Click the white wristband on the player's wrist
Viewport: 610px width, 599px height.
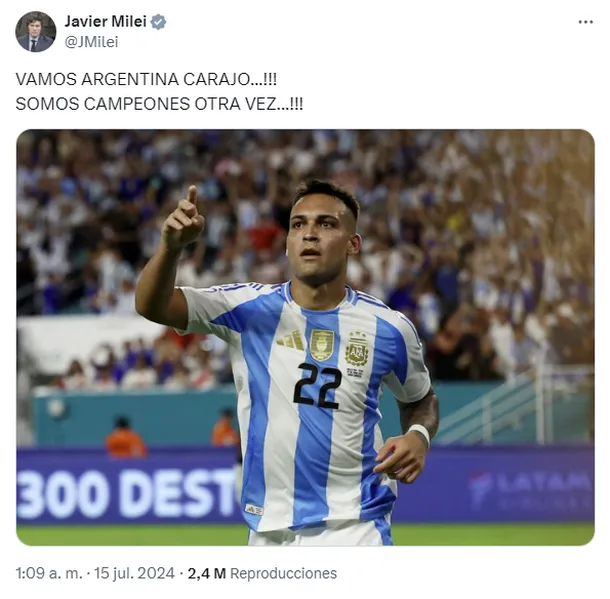(421, 433)
